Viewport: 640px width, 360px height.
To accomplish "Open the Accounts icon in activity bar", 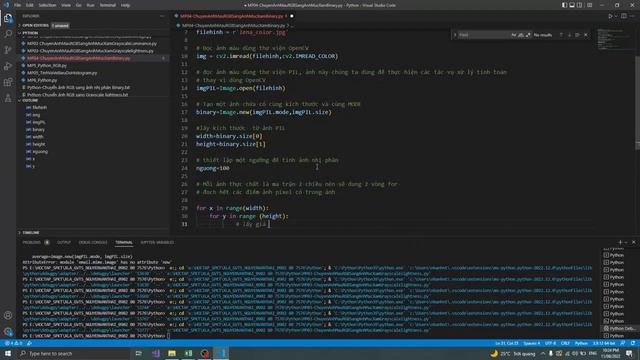I will coord(8,315).
